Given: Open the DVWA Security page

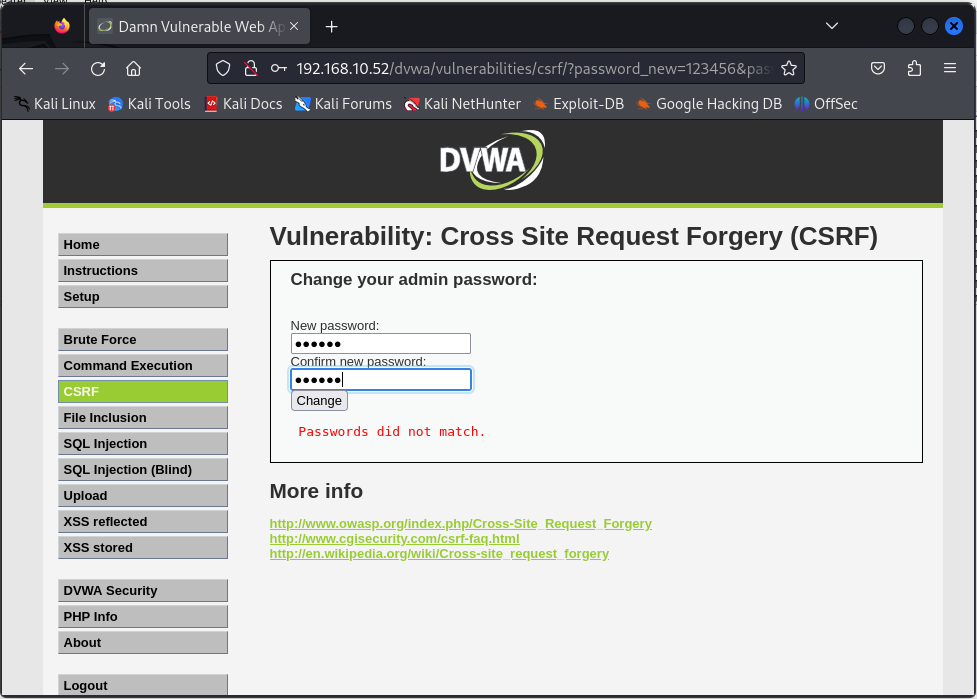Looking at the screenshot, I should pyautogui.click(x=143, y=591).
